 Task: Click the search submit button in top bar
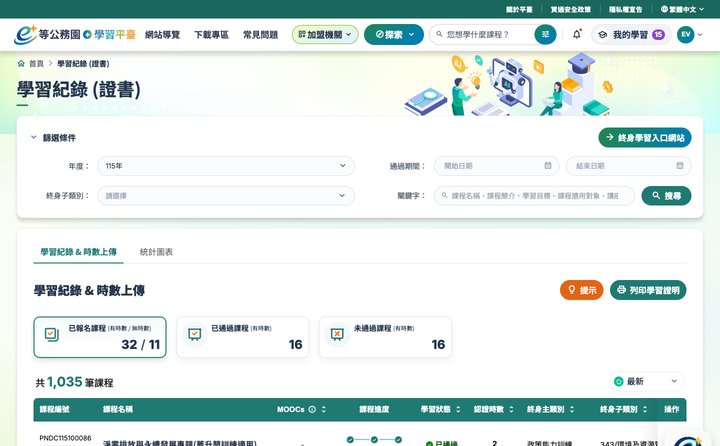545,34
